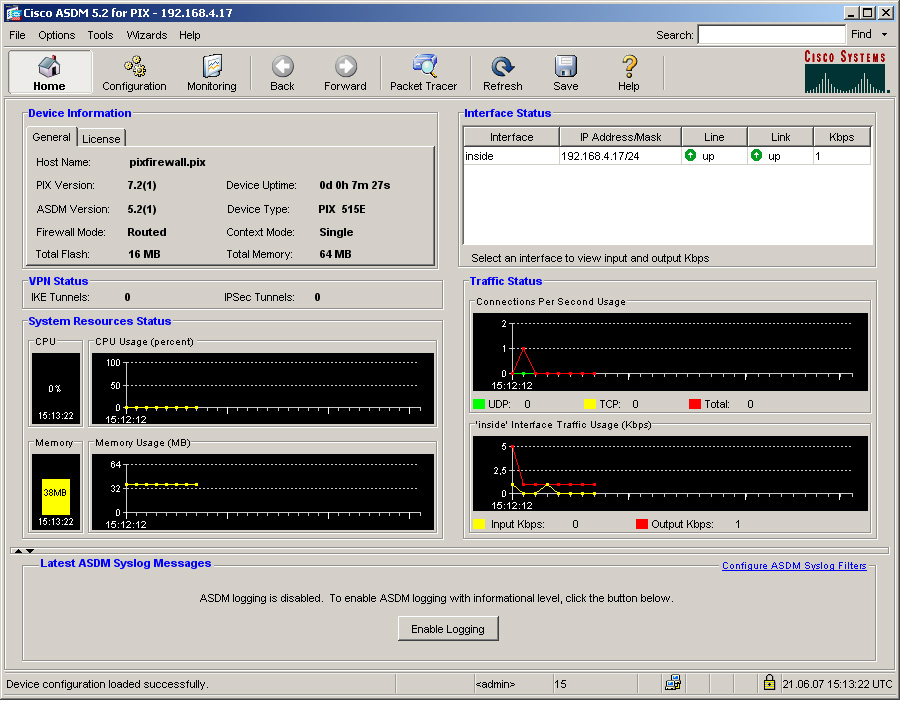900x701 pixels.
Task: Refresh the ASDM device data
Action: pyautogui.click(x=502, y=73)
